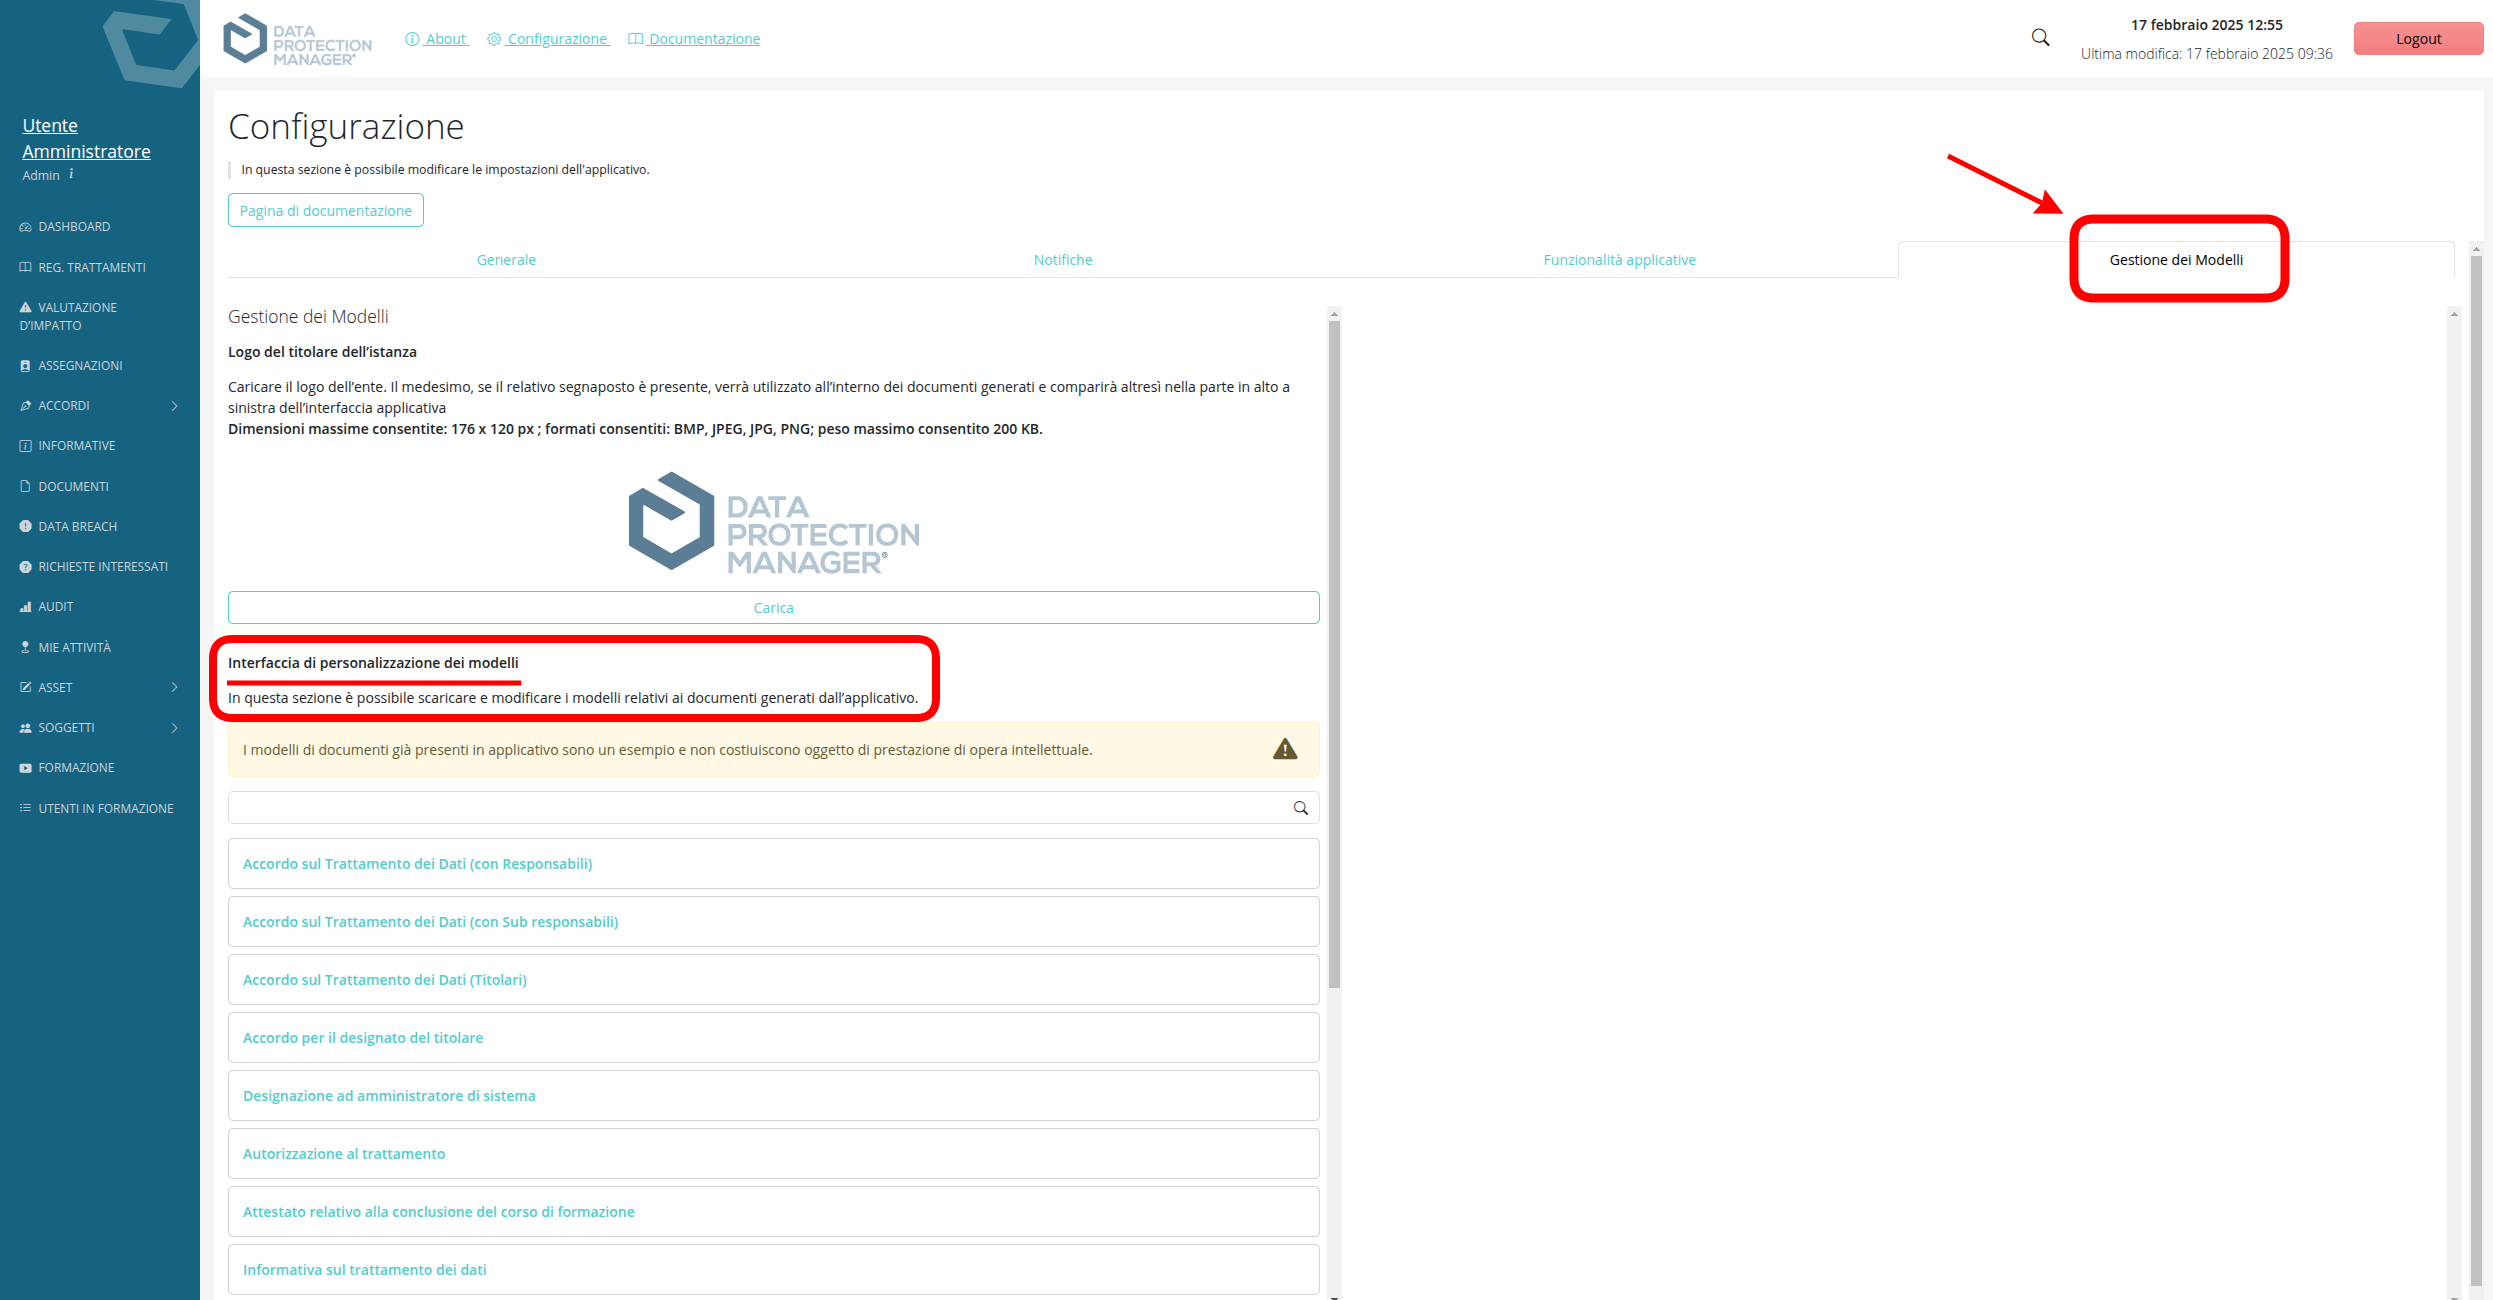This screenshot has width=2493, height=1300.
Task: Expand the Accordi submenu chevron
Action: click(174, 406)
